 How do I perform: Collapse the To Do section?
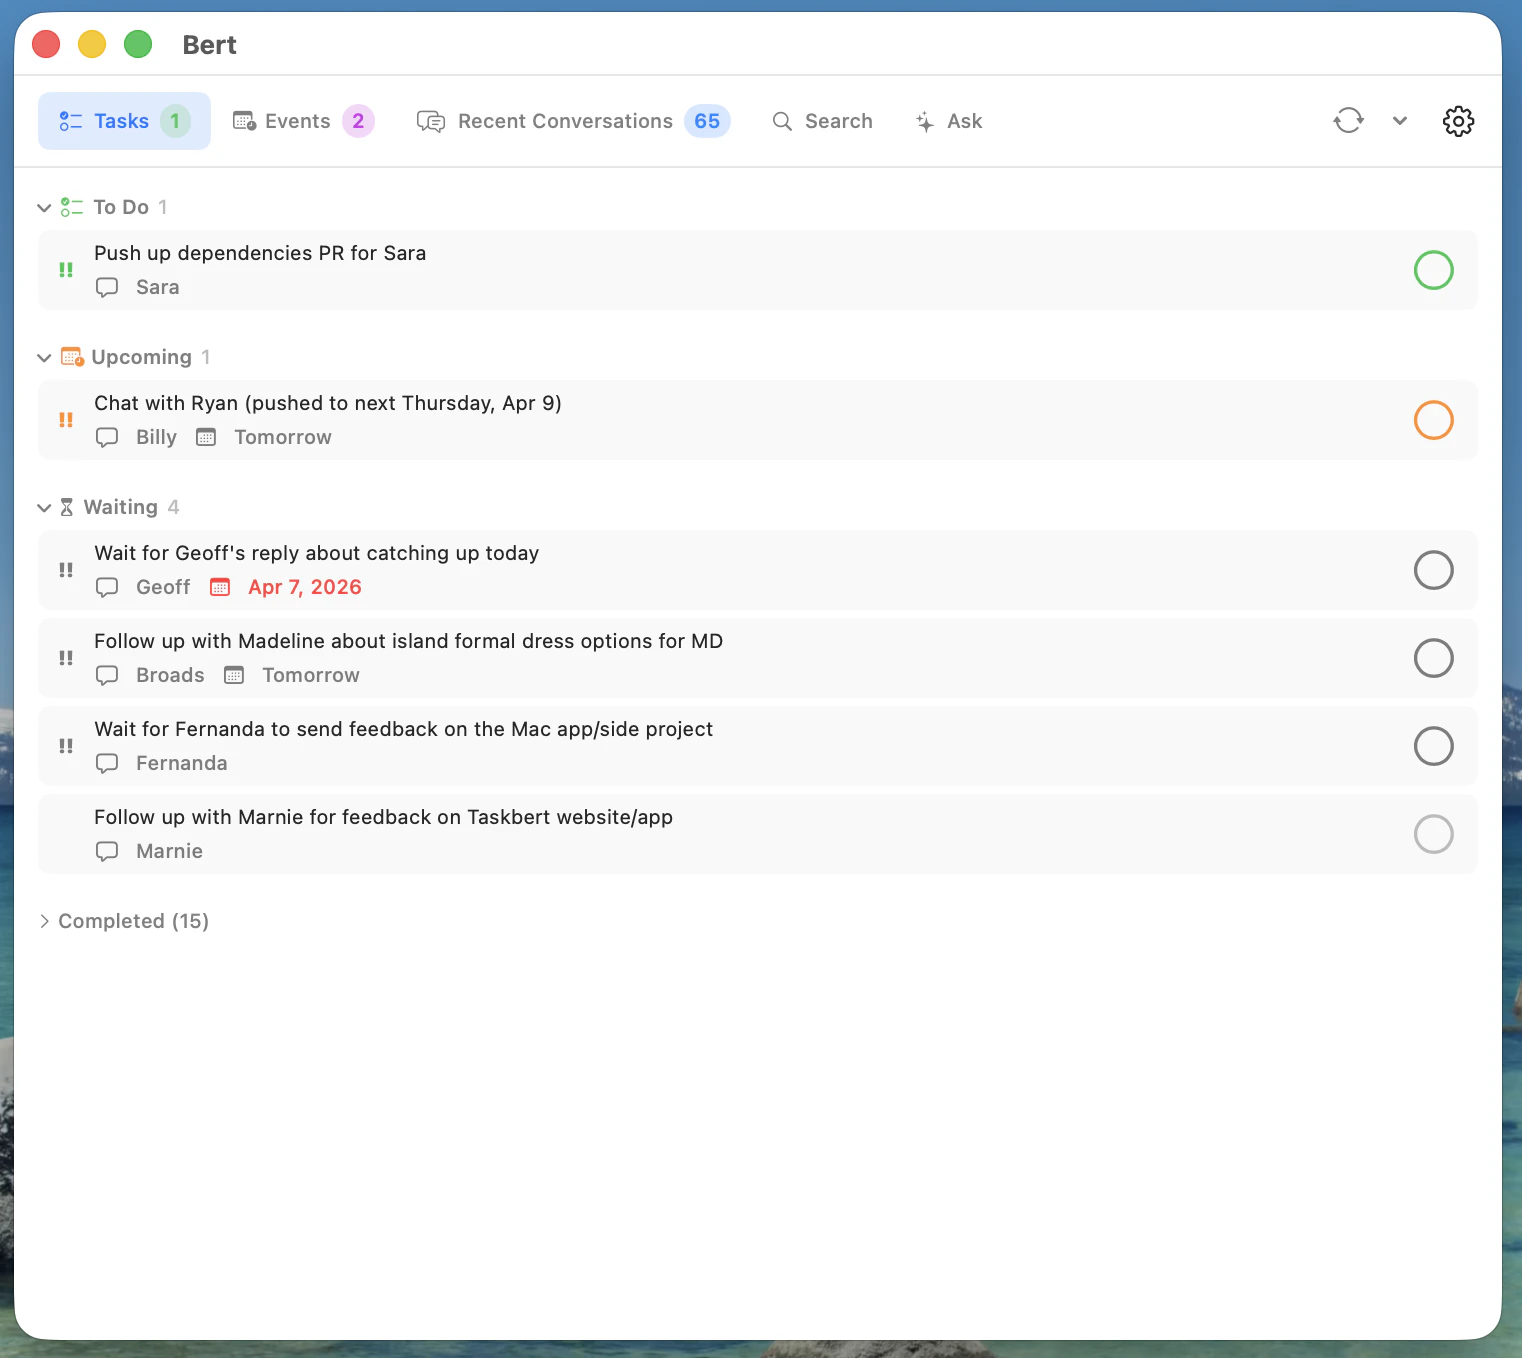pyautogui.click(x=44, y=207)
